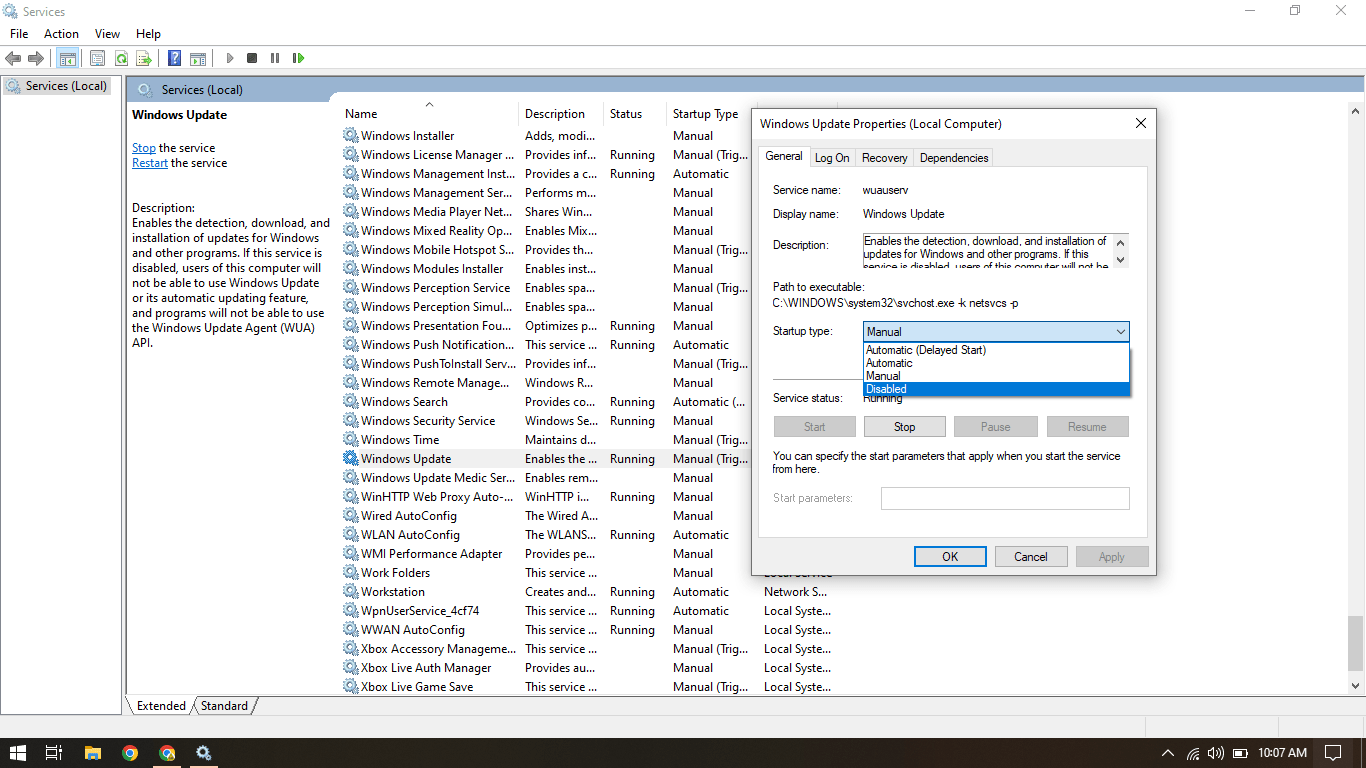
Task: Open the Properties toolbar icon
Action: [x=97, y=59]
